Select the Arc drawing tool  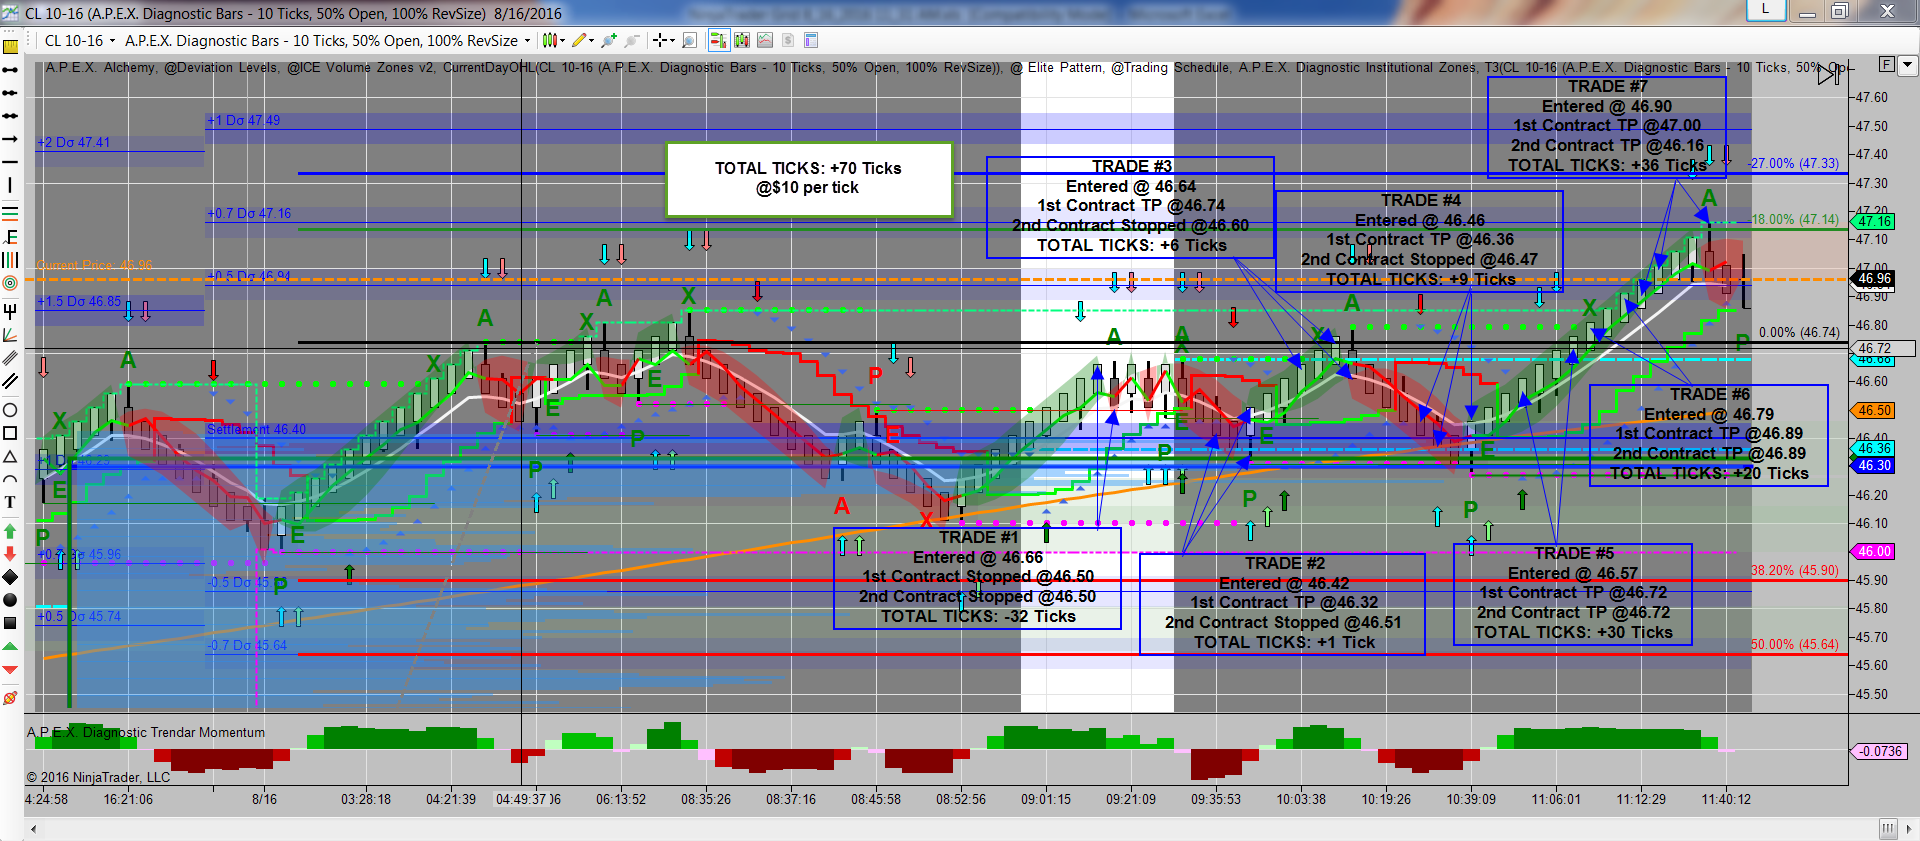click(10, 479)
